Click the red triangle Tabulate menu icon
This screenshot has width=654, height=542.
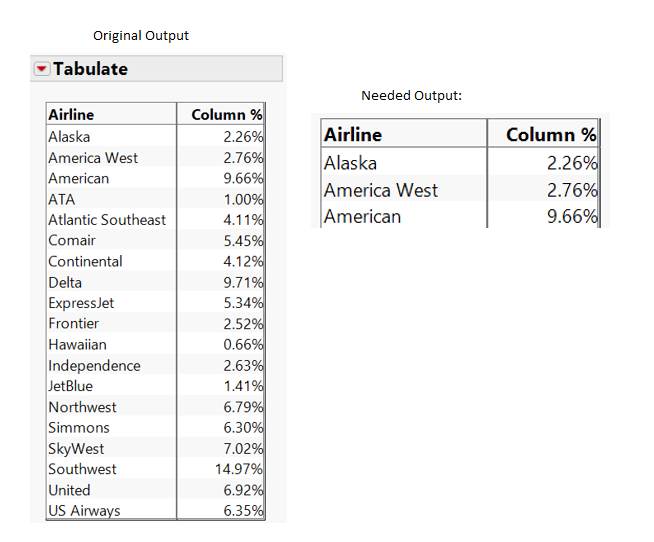coord(42,69)
